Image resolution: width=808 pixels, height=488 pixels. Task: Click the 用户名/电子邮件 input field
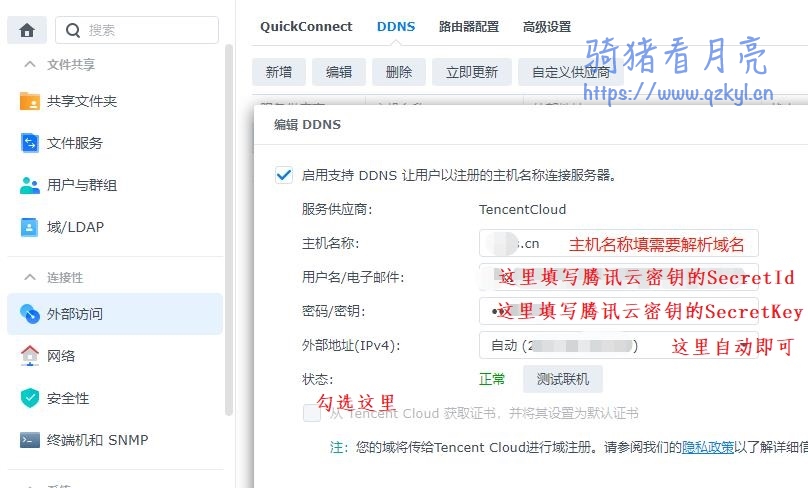(x=618, y=277)
